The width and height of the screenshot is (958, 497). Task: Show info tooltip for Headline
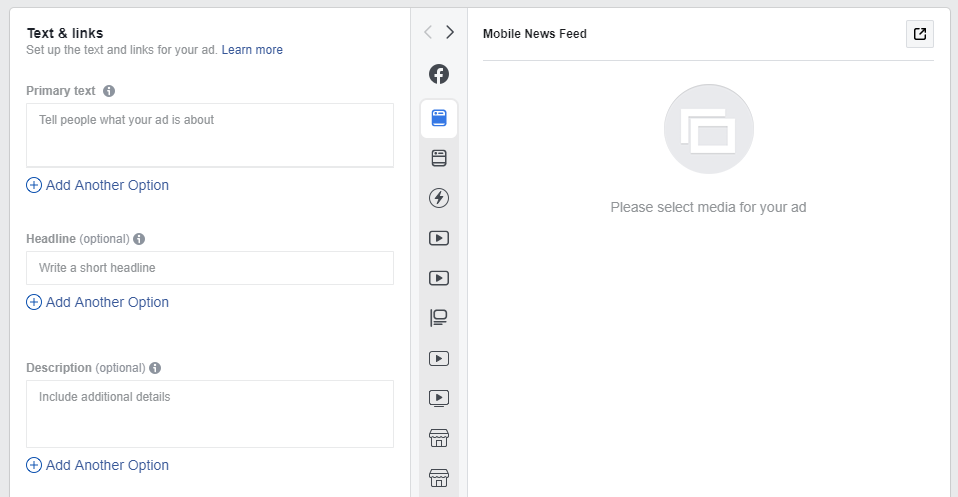(139, 239)
